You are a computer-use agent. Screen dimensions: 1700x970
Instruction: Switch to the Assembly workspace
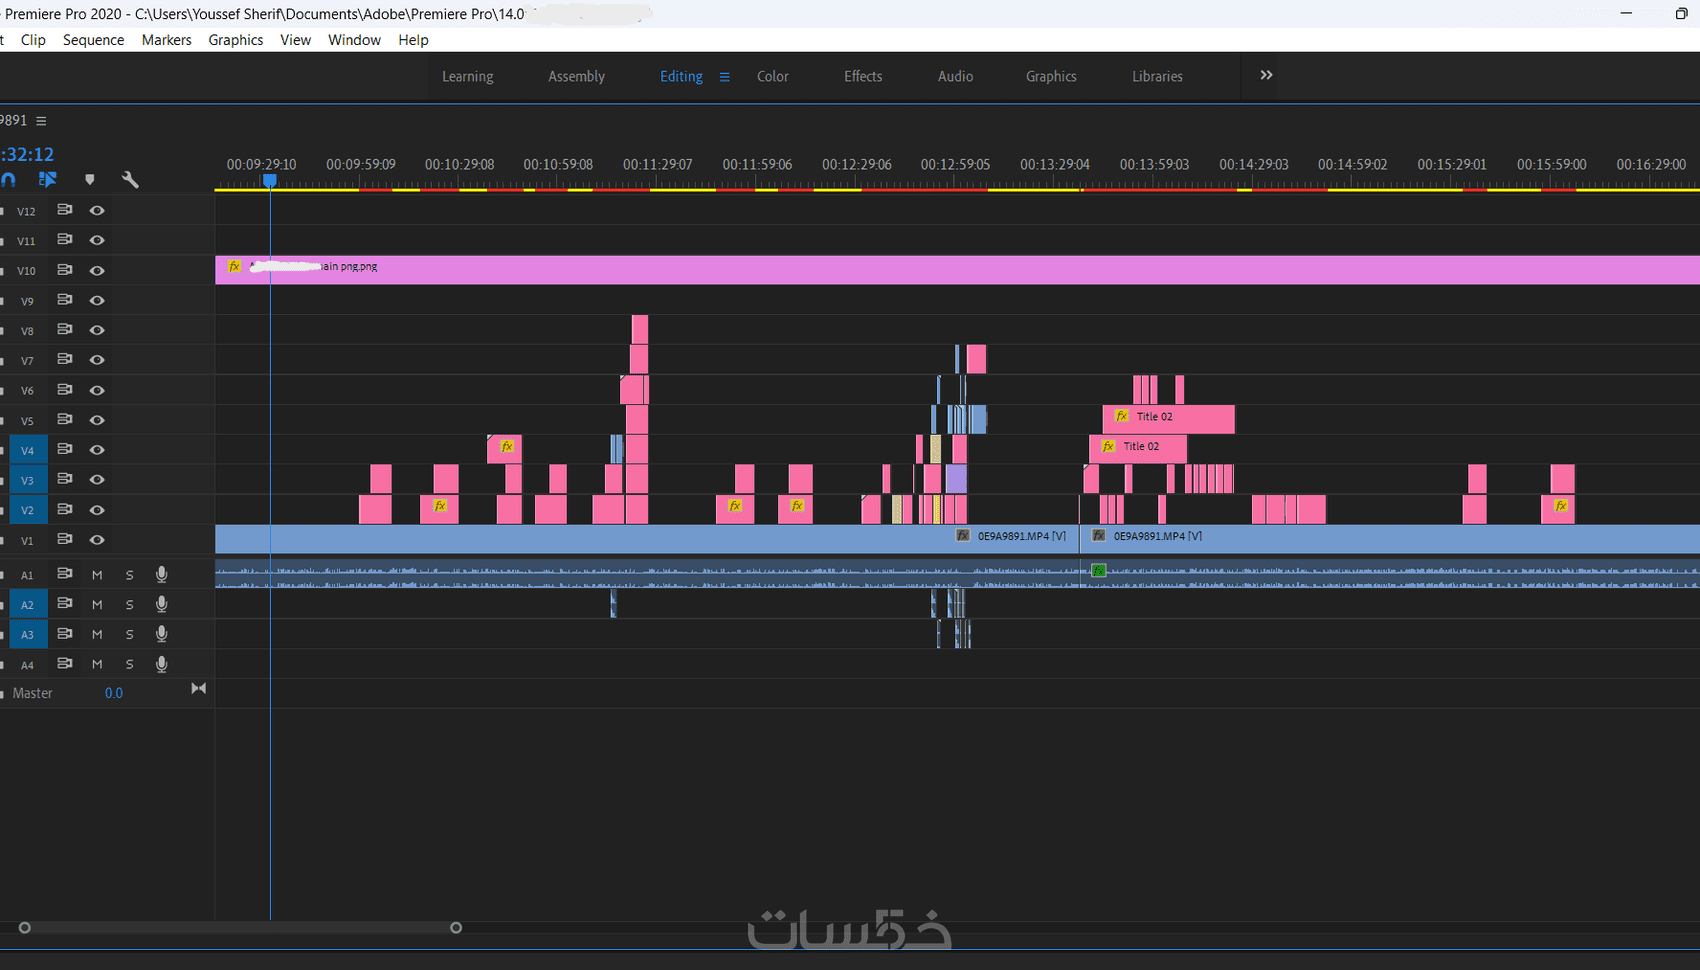(x=576, y=76)
